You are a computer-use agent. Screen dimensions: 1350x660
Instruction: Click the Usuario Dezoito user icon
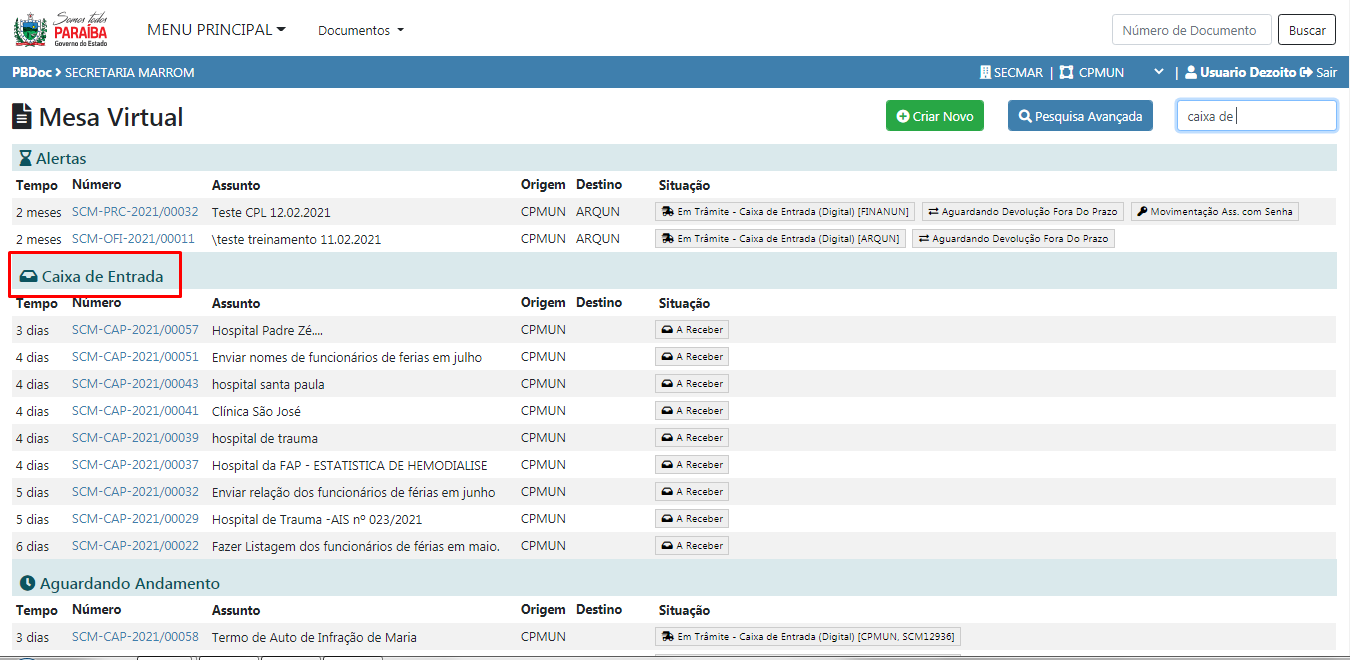(1191, 72)
